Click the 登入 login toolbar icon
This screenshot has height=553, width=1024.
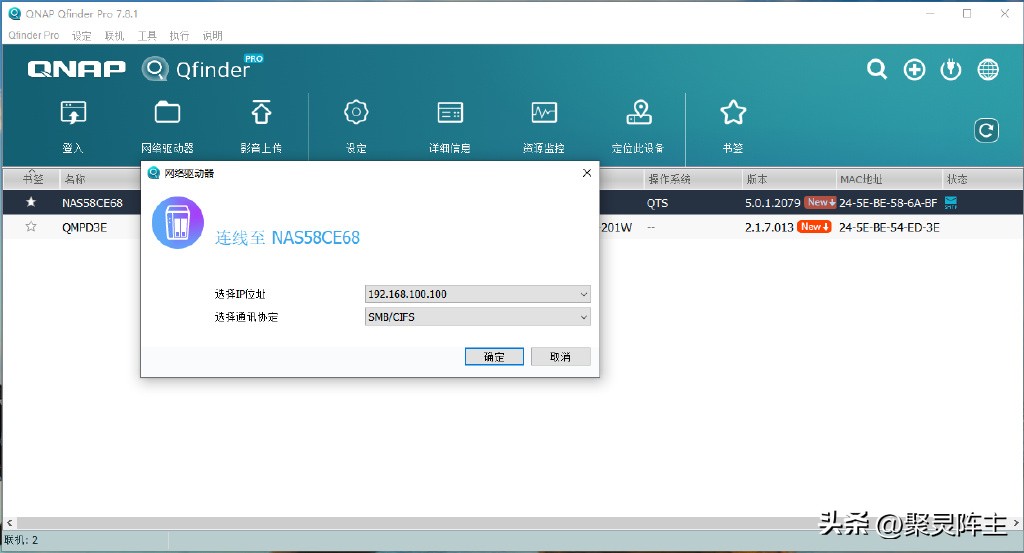pos(73,113)
